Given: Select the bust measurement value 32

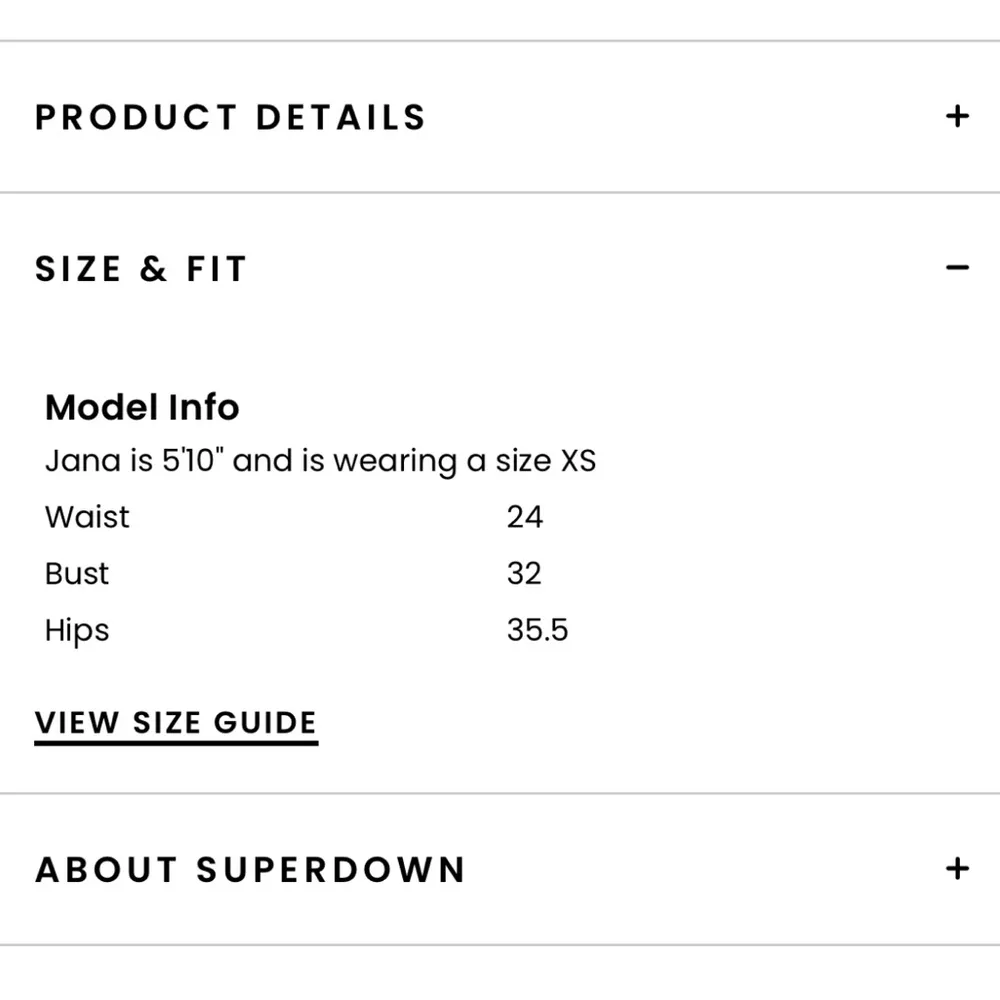Looking at the screenshot, I should pyautogui.click(x=524, y=573).
